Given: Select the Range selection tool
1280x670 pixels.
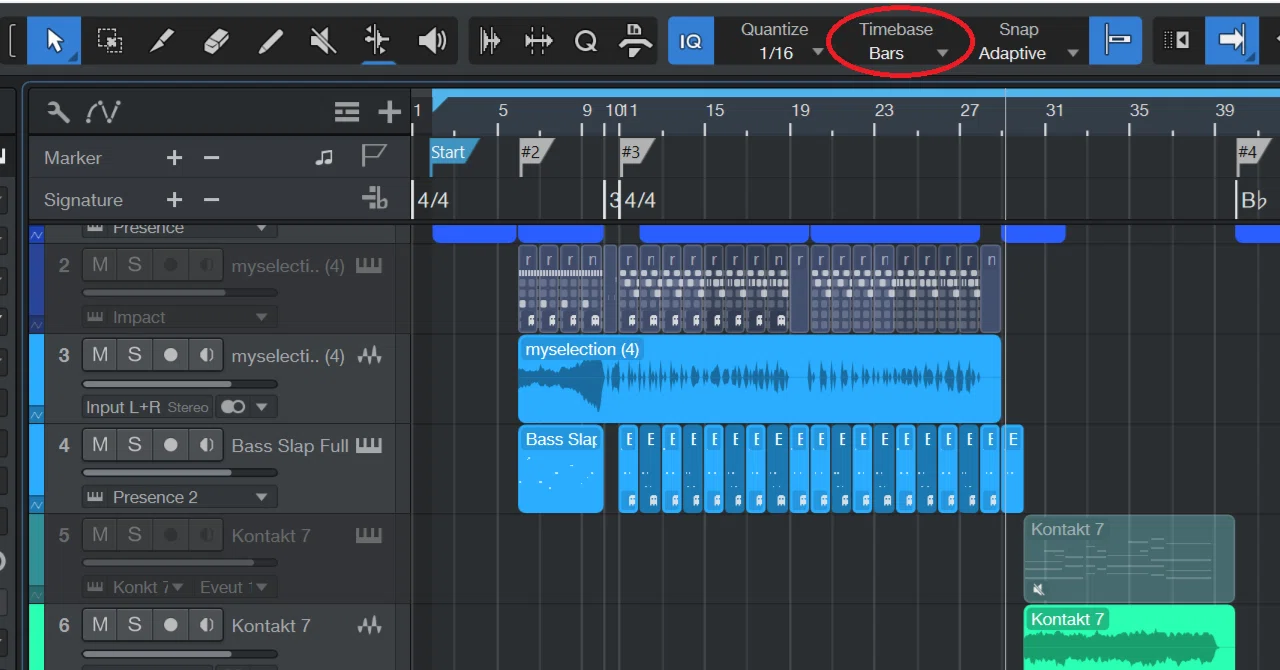Looking at the screenshot, I should [109, 41].
